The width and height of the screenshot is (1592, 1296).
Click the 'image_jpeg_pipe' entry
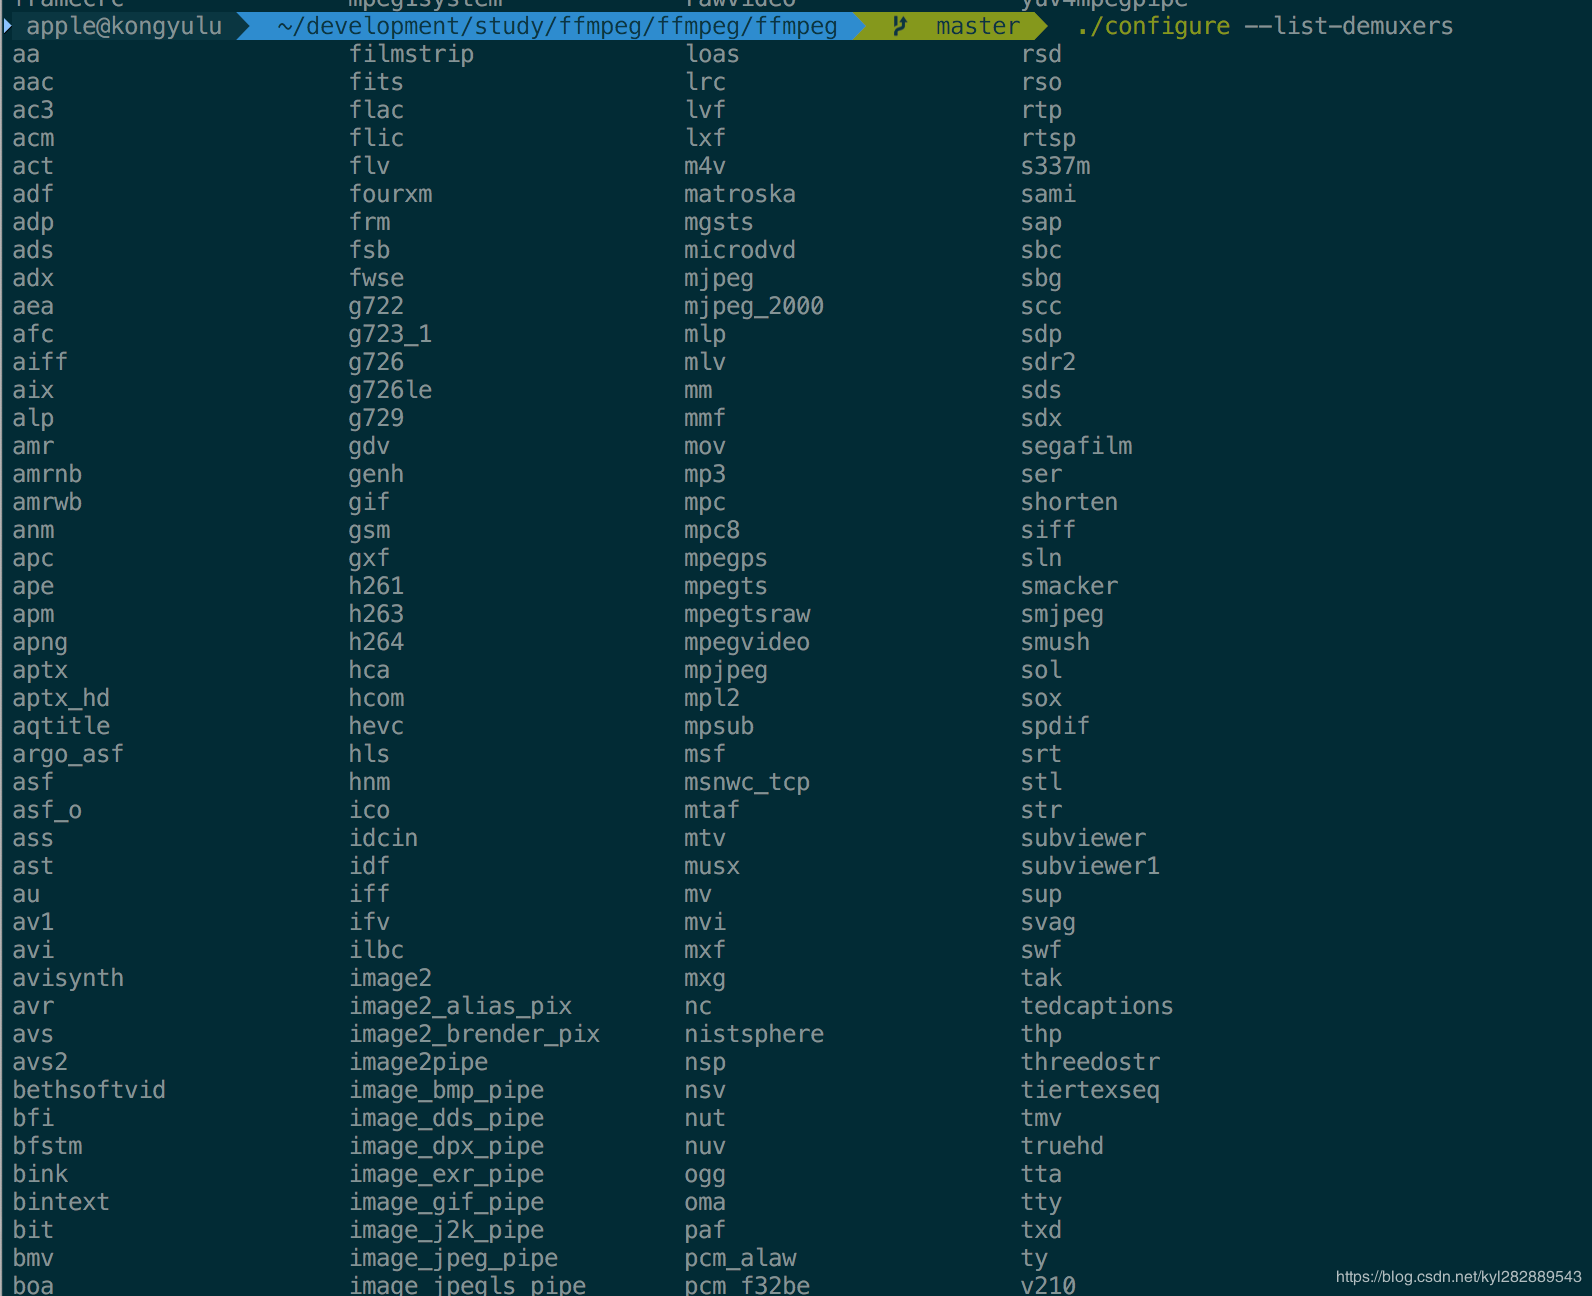454,1258
